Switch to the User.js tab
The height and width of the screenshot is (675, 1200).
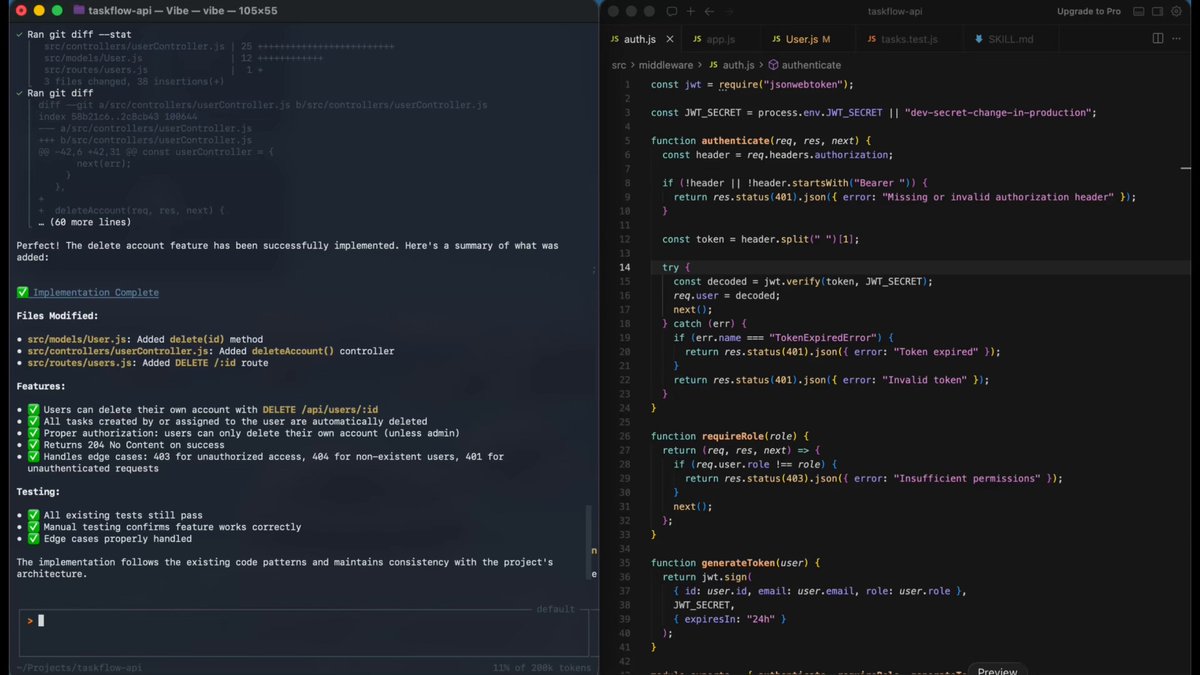tap(800, 39)
